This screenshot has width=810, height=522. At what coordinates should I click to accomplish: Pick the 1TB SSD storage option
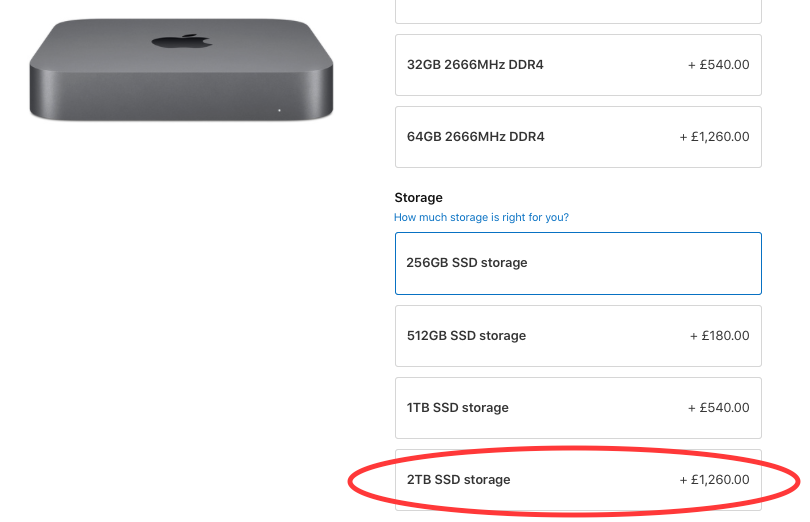point(578,408)
